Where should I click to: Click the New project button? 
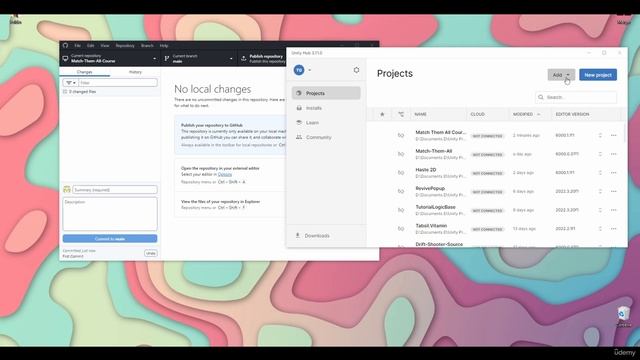pyautogui.click(x=598, y=75)
